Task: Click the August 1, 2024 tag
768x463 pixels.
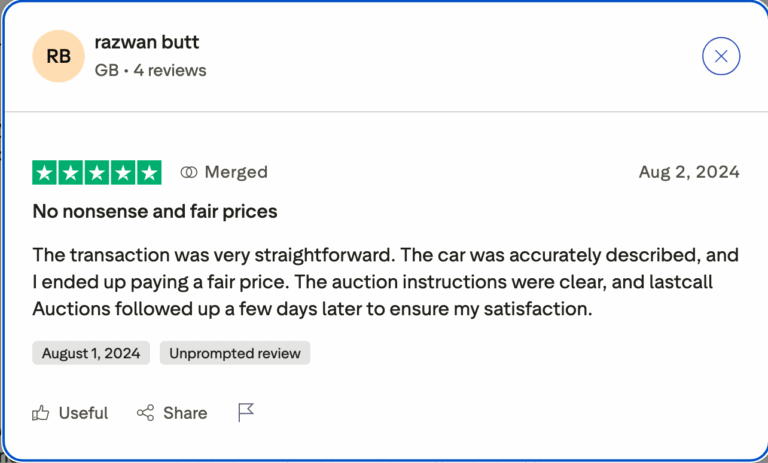Action: [x=92, y=353]
